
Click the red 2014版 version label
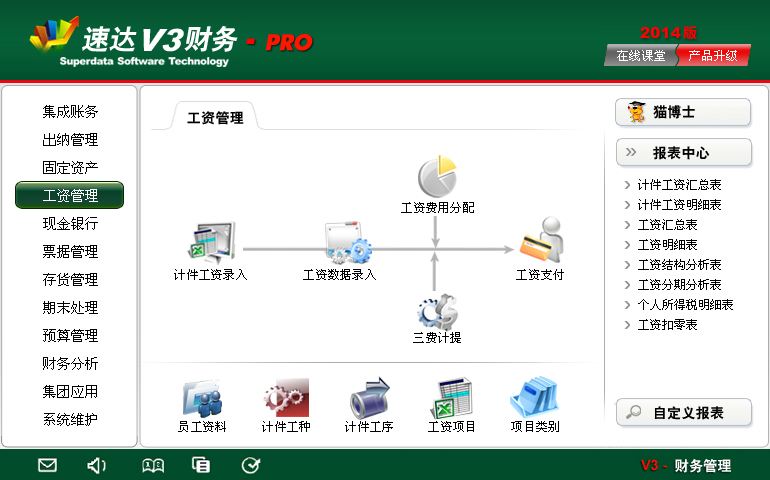tap(668, 33)
